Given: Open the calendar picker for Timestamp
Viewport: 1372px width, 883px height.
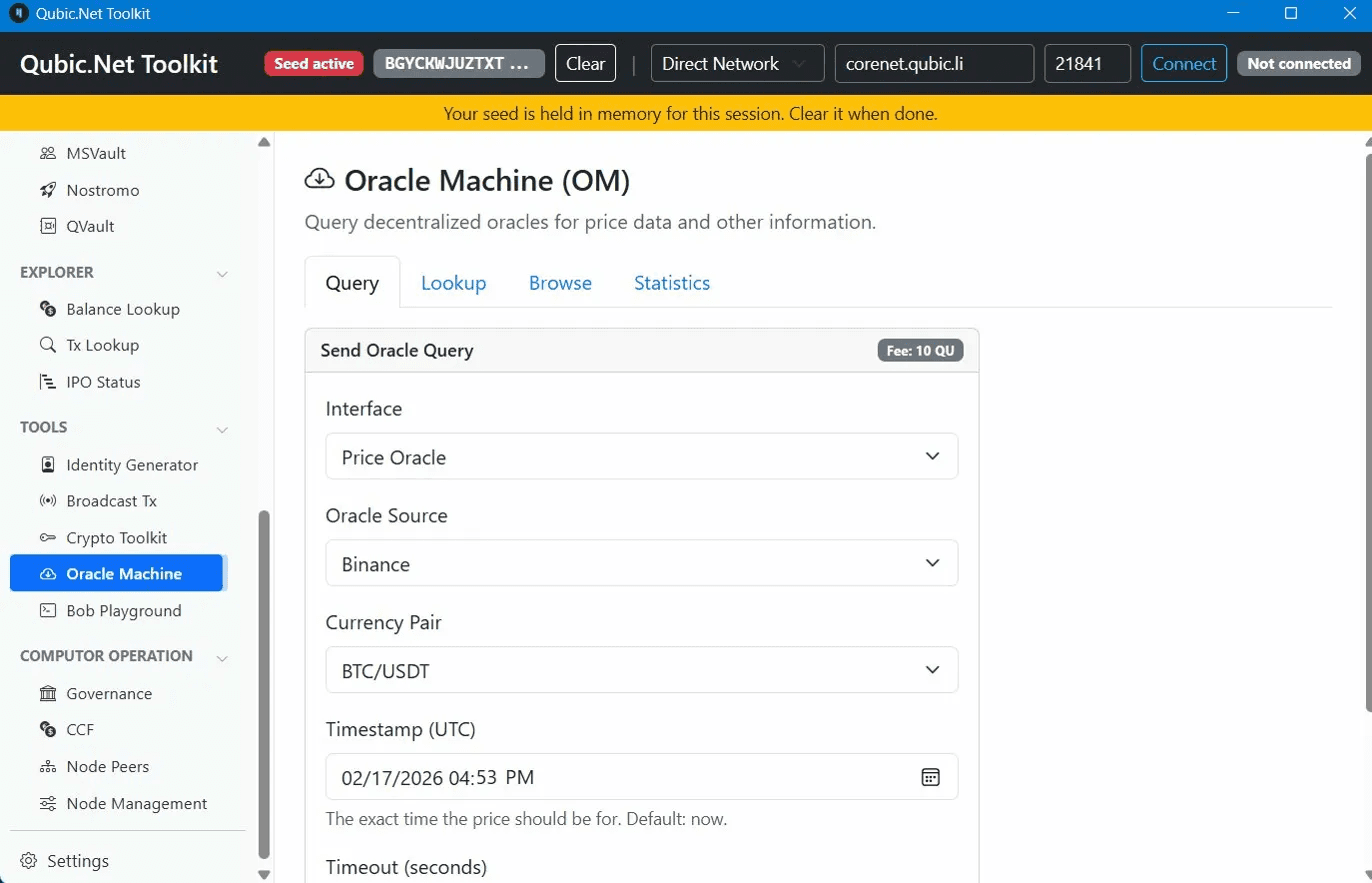Looking at the screenshot, I should (930, 777).
